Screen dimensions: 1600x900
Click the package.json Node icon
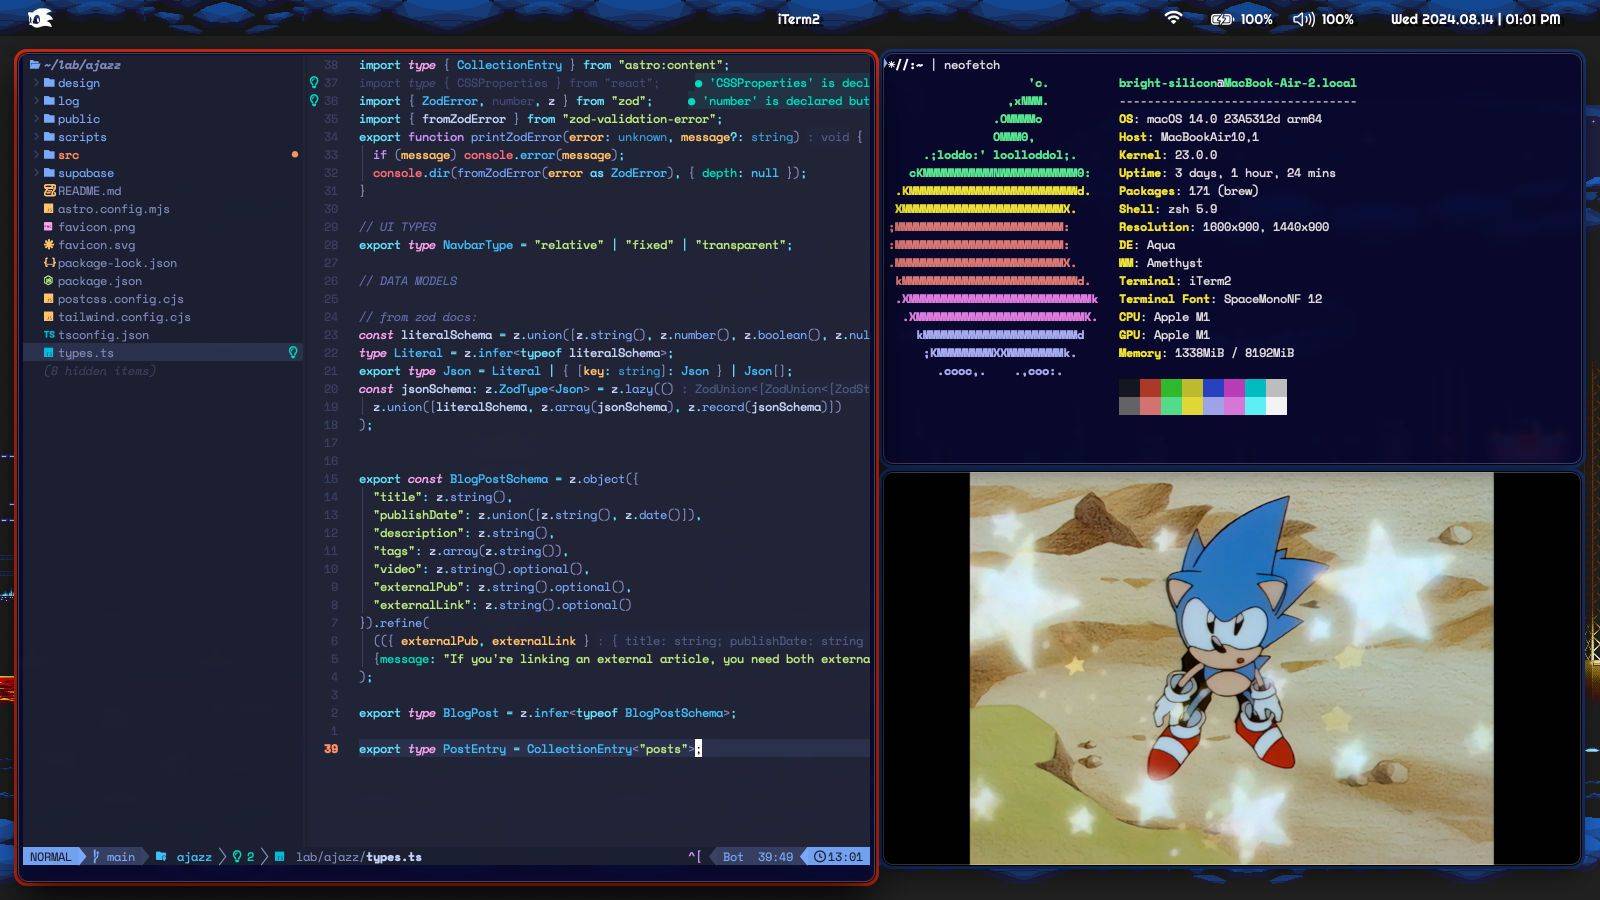tap(49, 281)
